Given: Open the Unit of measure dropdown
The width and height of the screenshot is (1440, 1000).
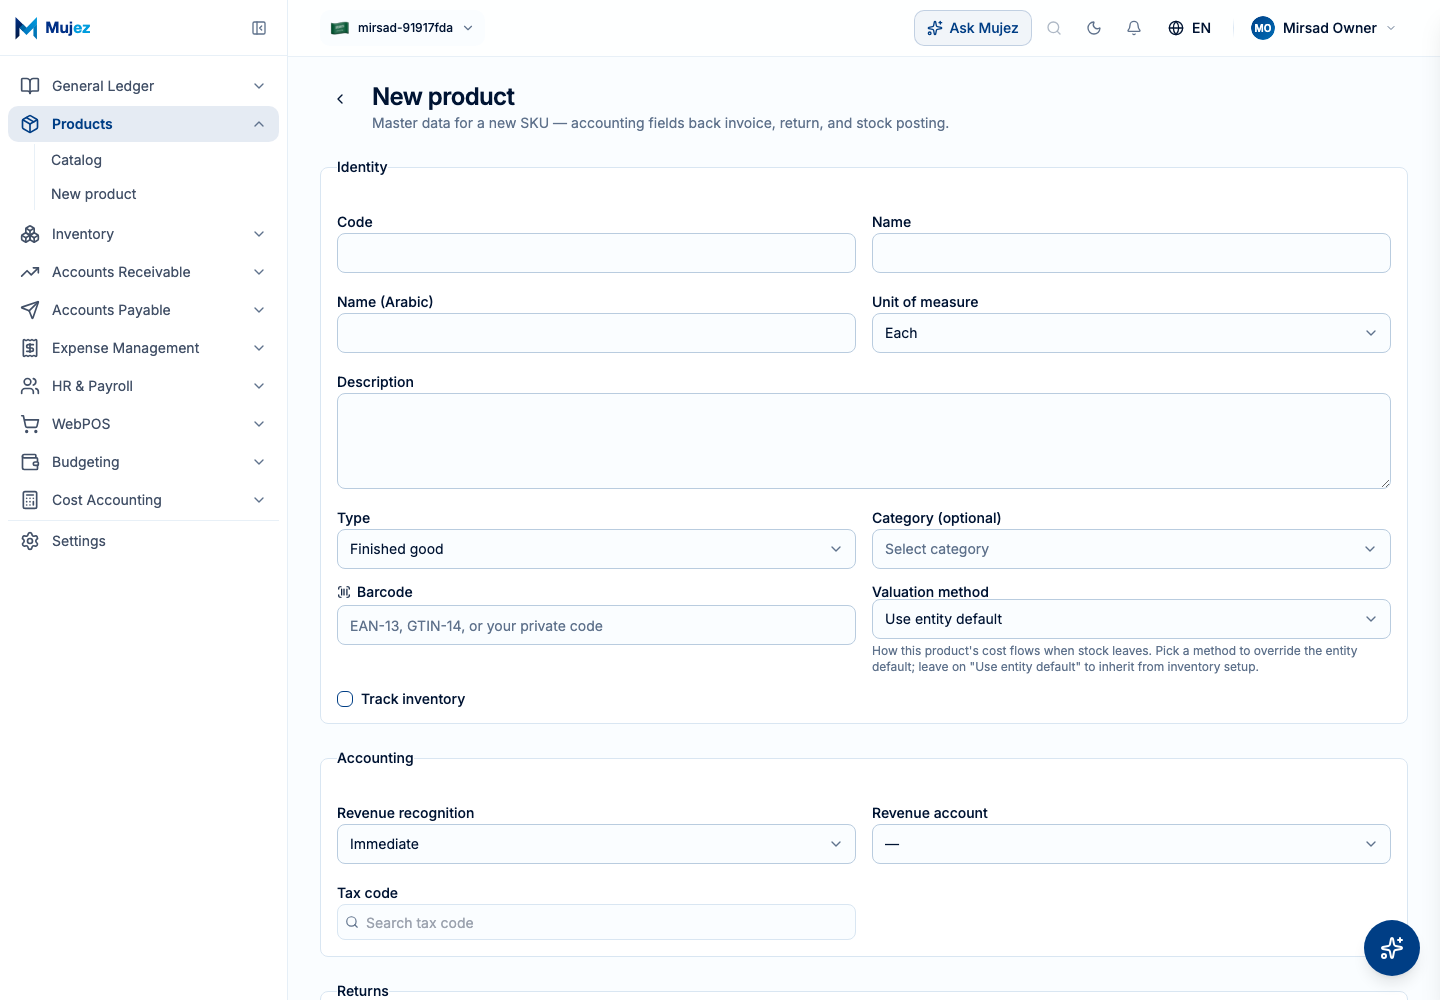Looking at the screenshot, I should tap(1131, 333).
